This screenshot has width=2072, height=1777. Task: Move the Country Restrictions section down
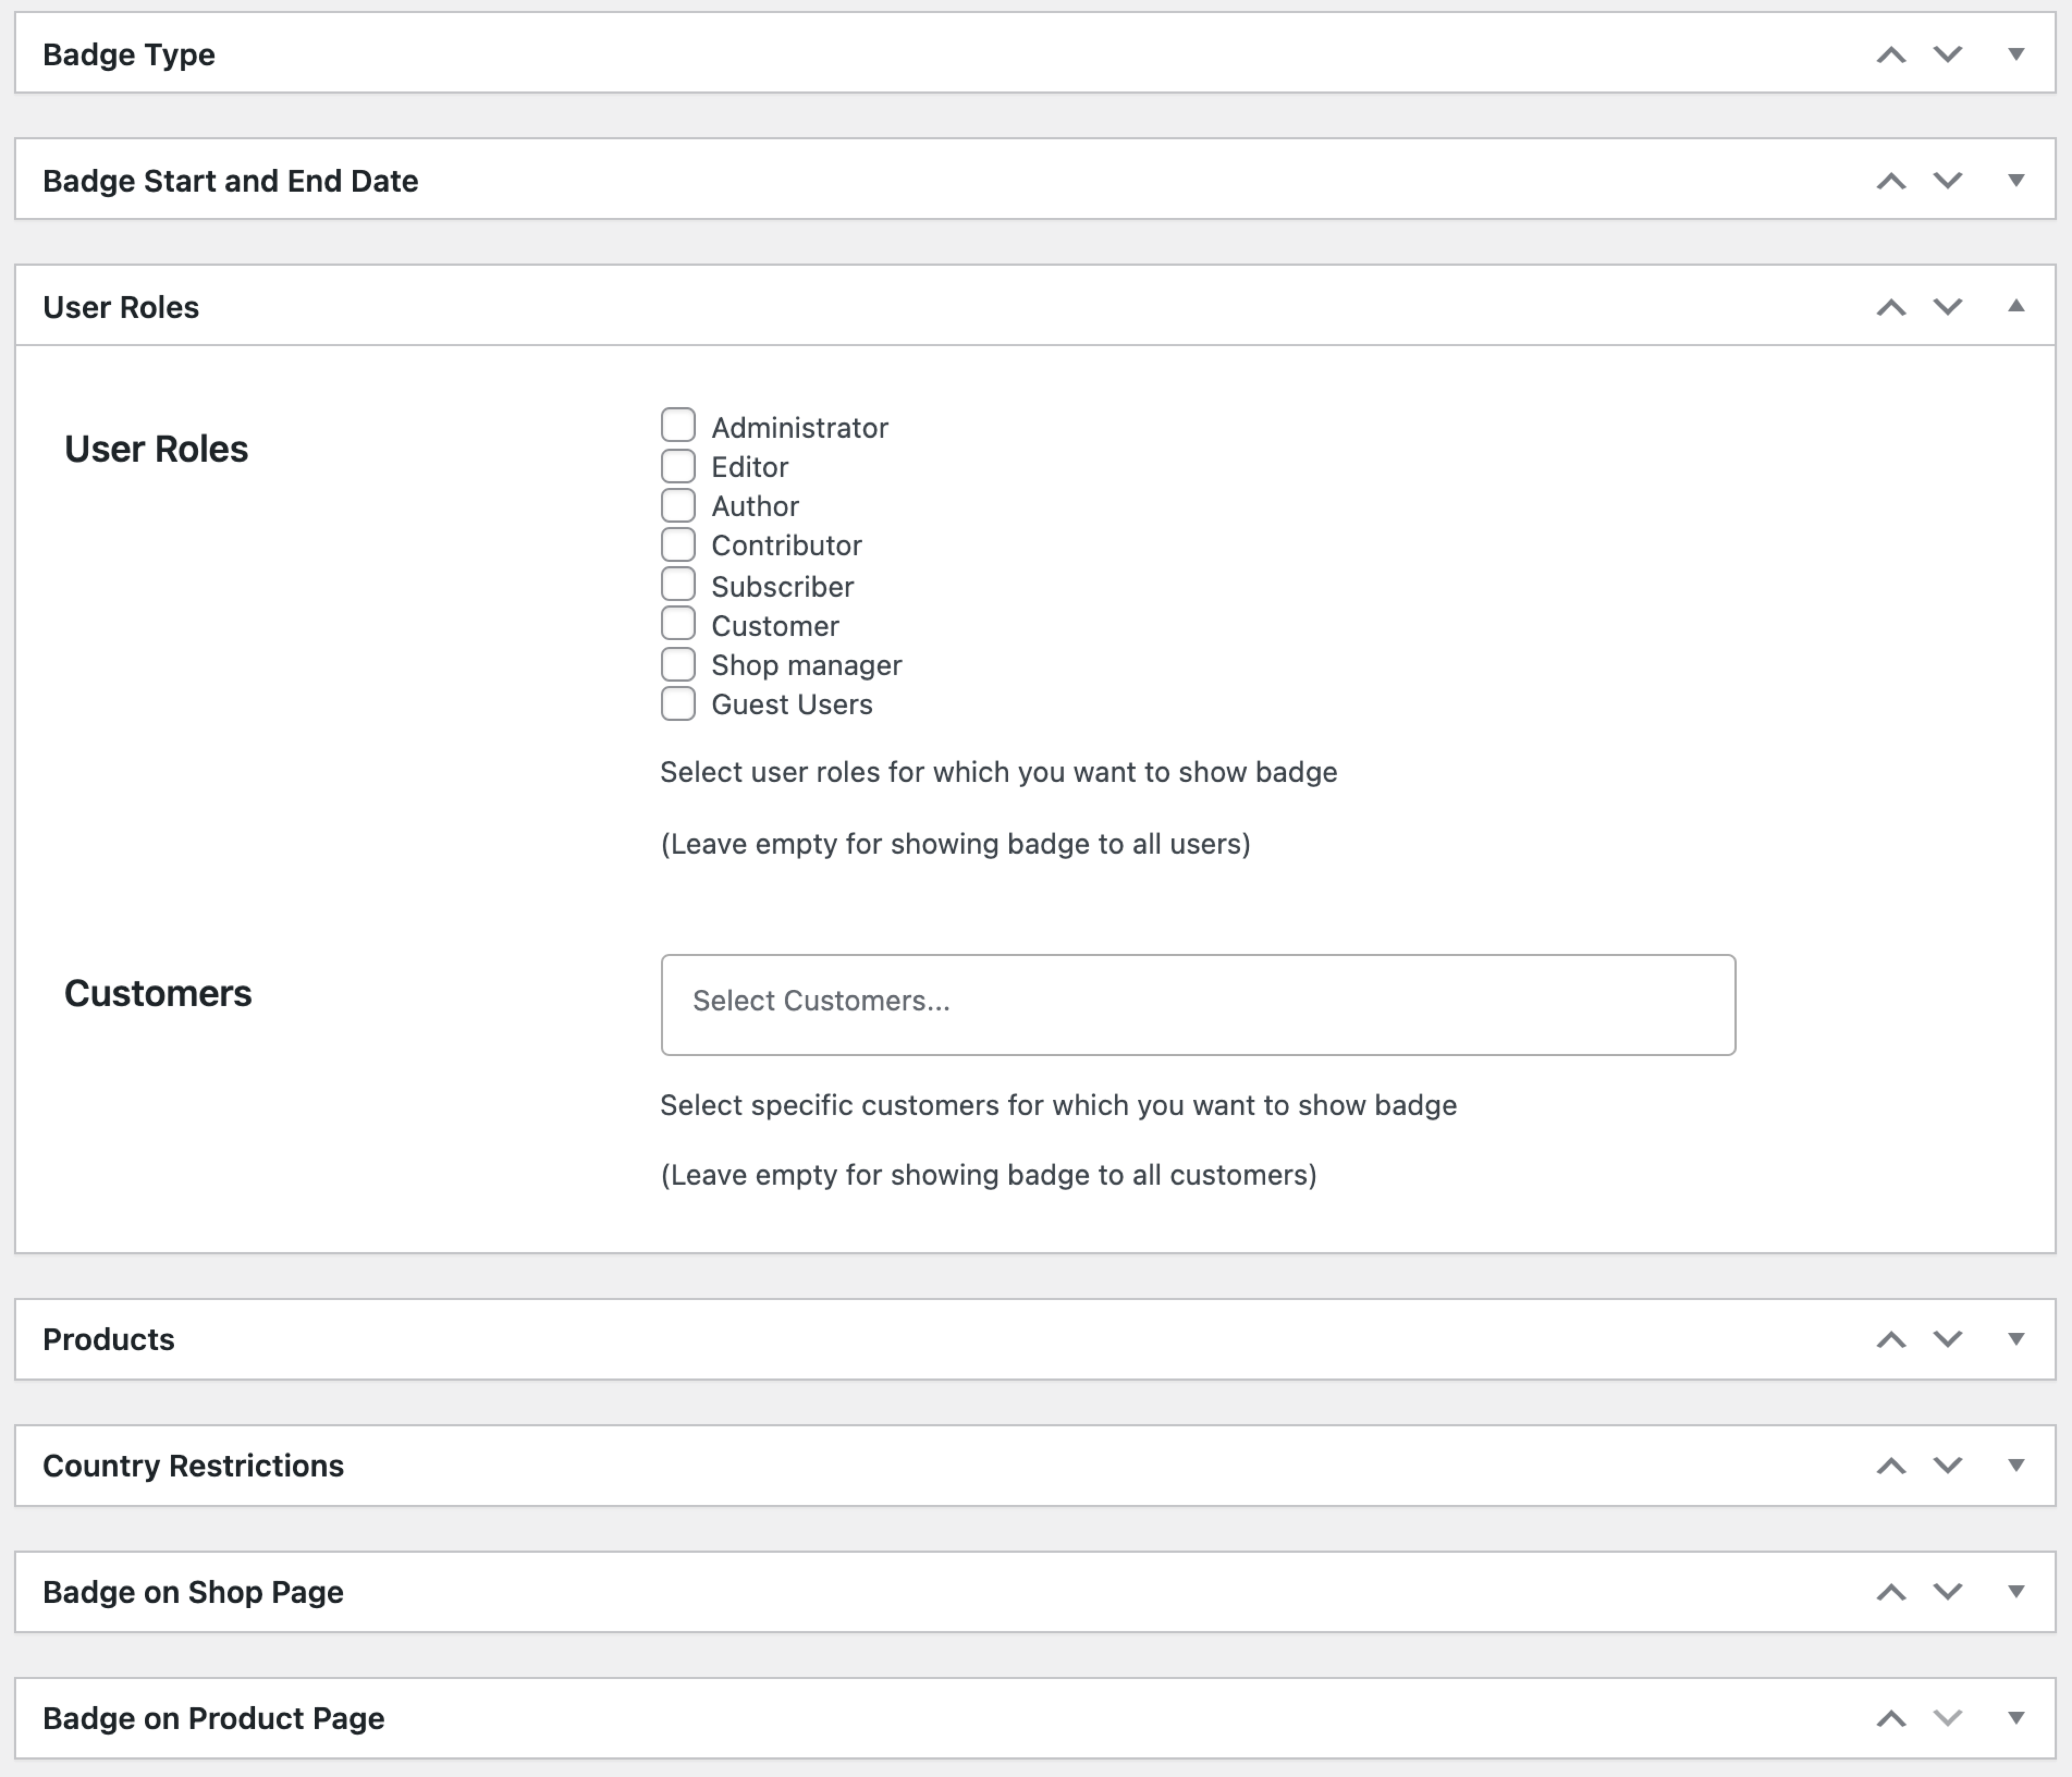point(1946,1466)
